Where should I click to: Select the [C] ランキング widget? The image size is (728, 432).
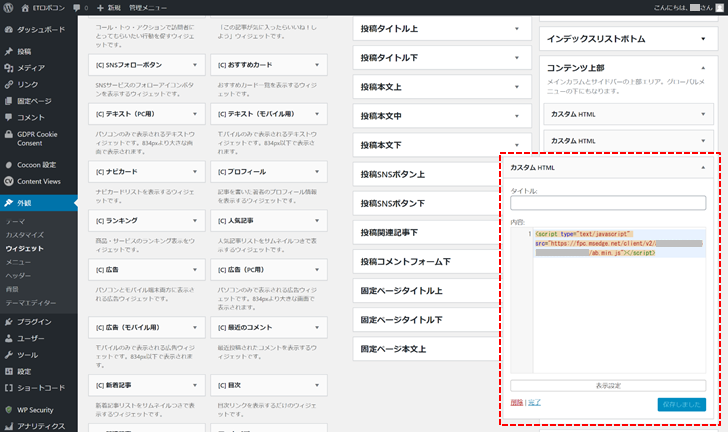147,221
